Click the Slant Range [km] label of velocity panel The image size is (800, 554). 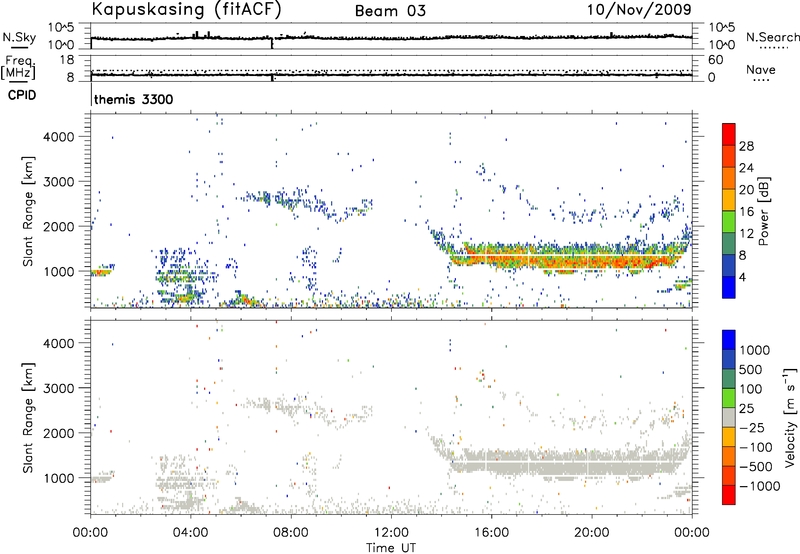(28, 417)
